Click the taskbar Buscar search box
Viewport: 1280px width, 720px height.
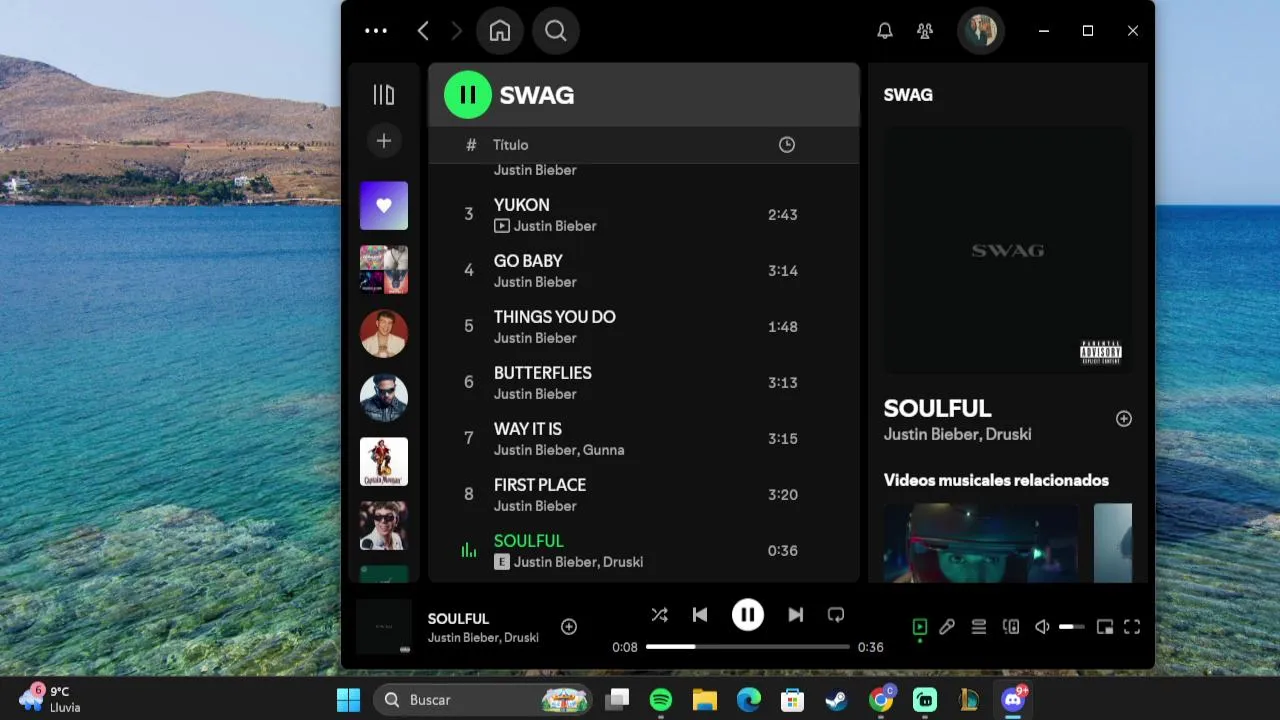pos(483,700)
